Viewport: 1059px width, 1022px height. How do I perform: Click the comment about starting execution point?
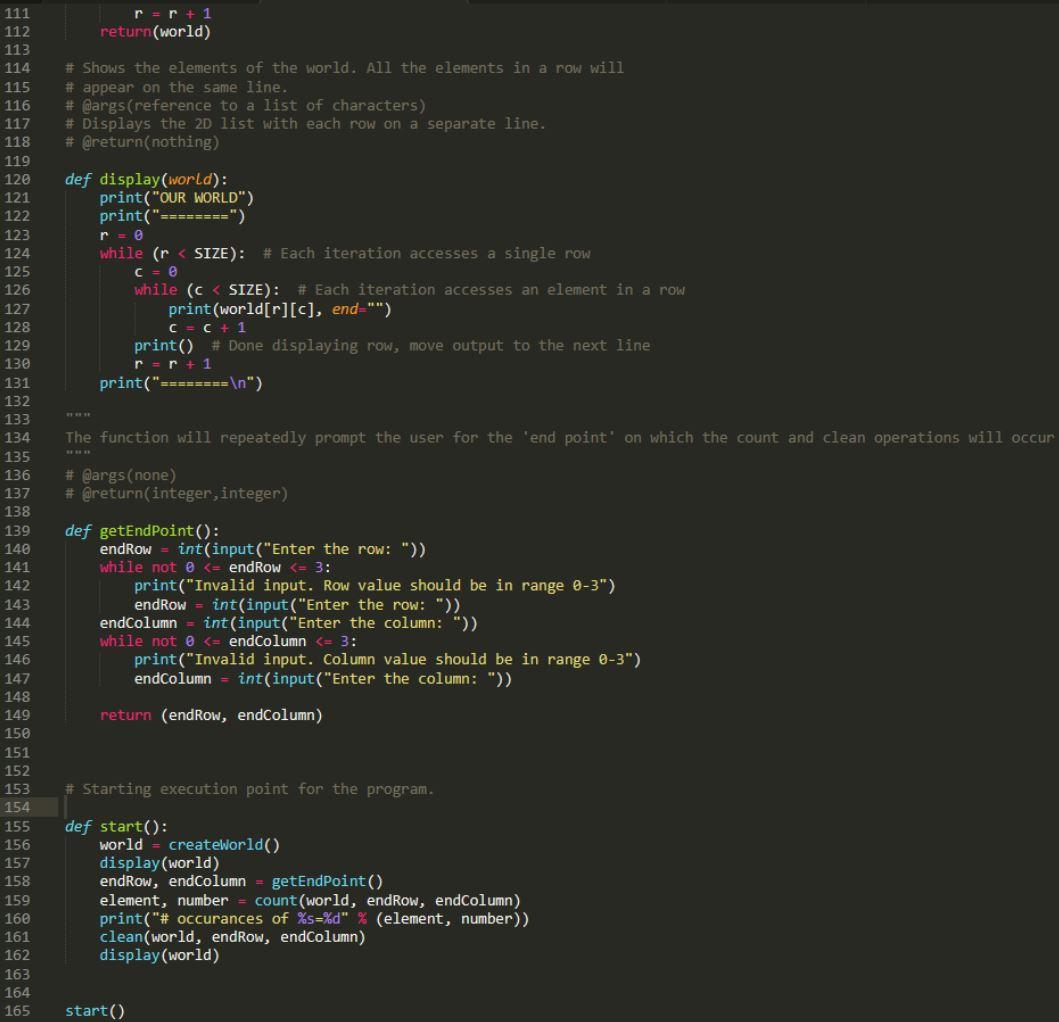click(250, 788)
